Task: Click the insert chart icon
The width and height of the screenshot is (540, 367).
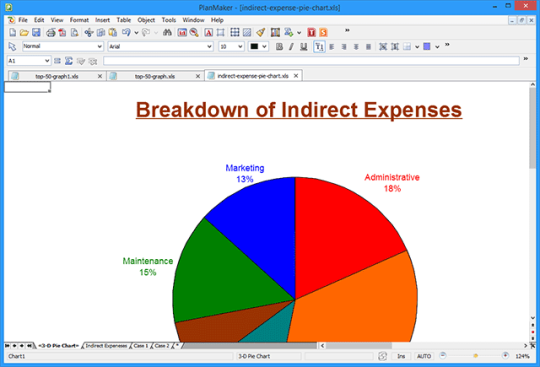Action: [182, 32]
